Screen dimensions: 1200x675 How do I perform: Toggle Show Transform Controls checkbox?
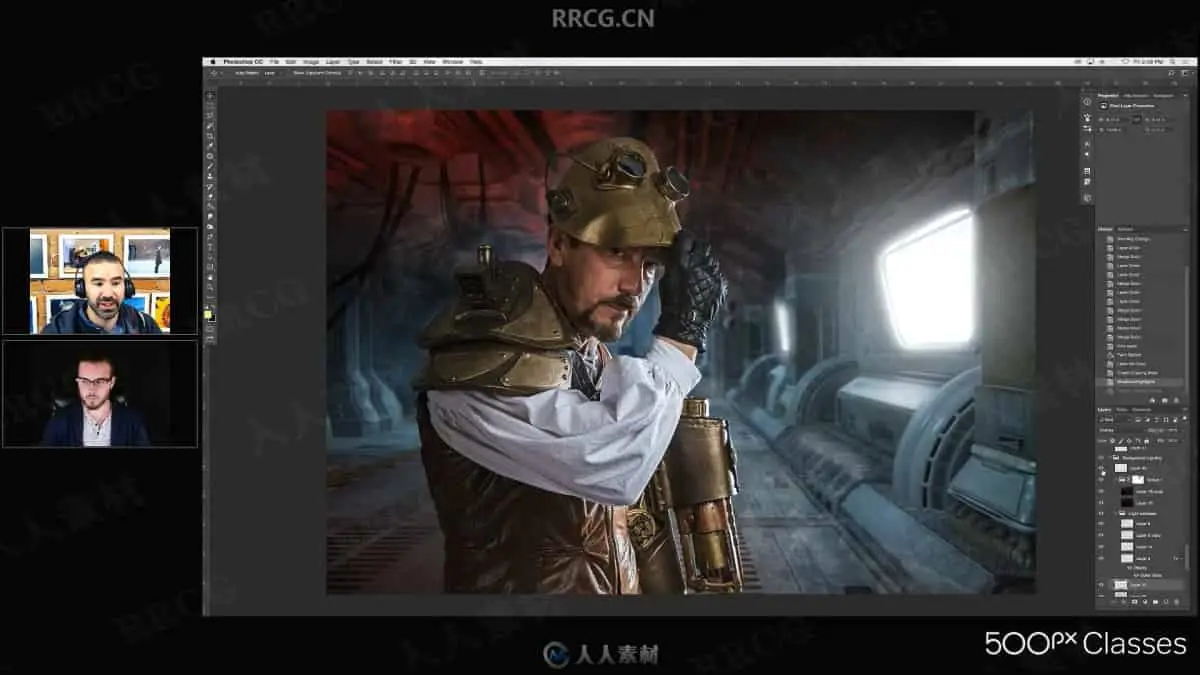click(x=289, y=72)
